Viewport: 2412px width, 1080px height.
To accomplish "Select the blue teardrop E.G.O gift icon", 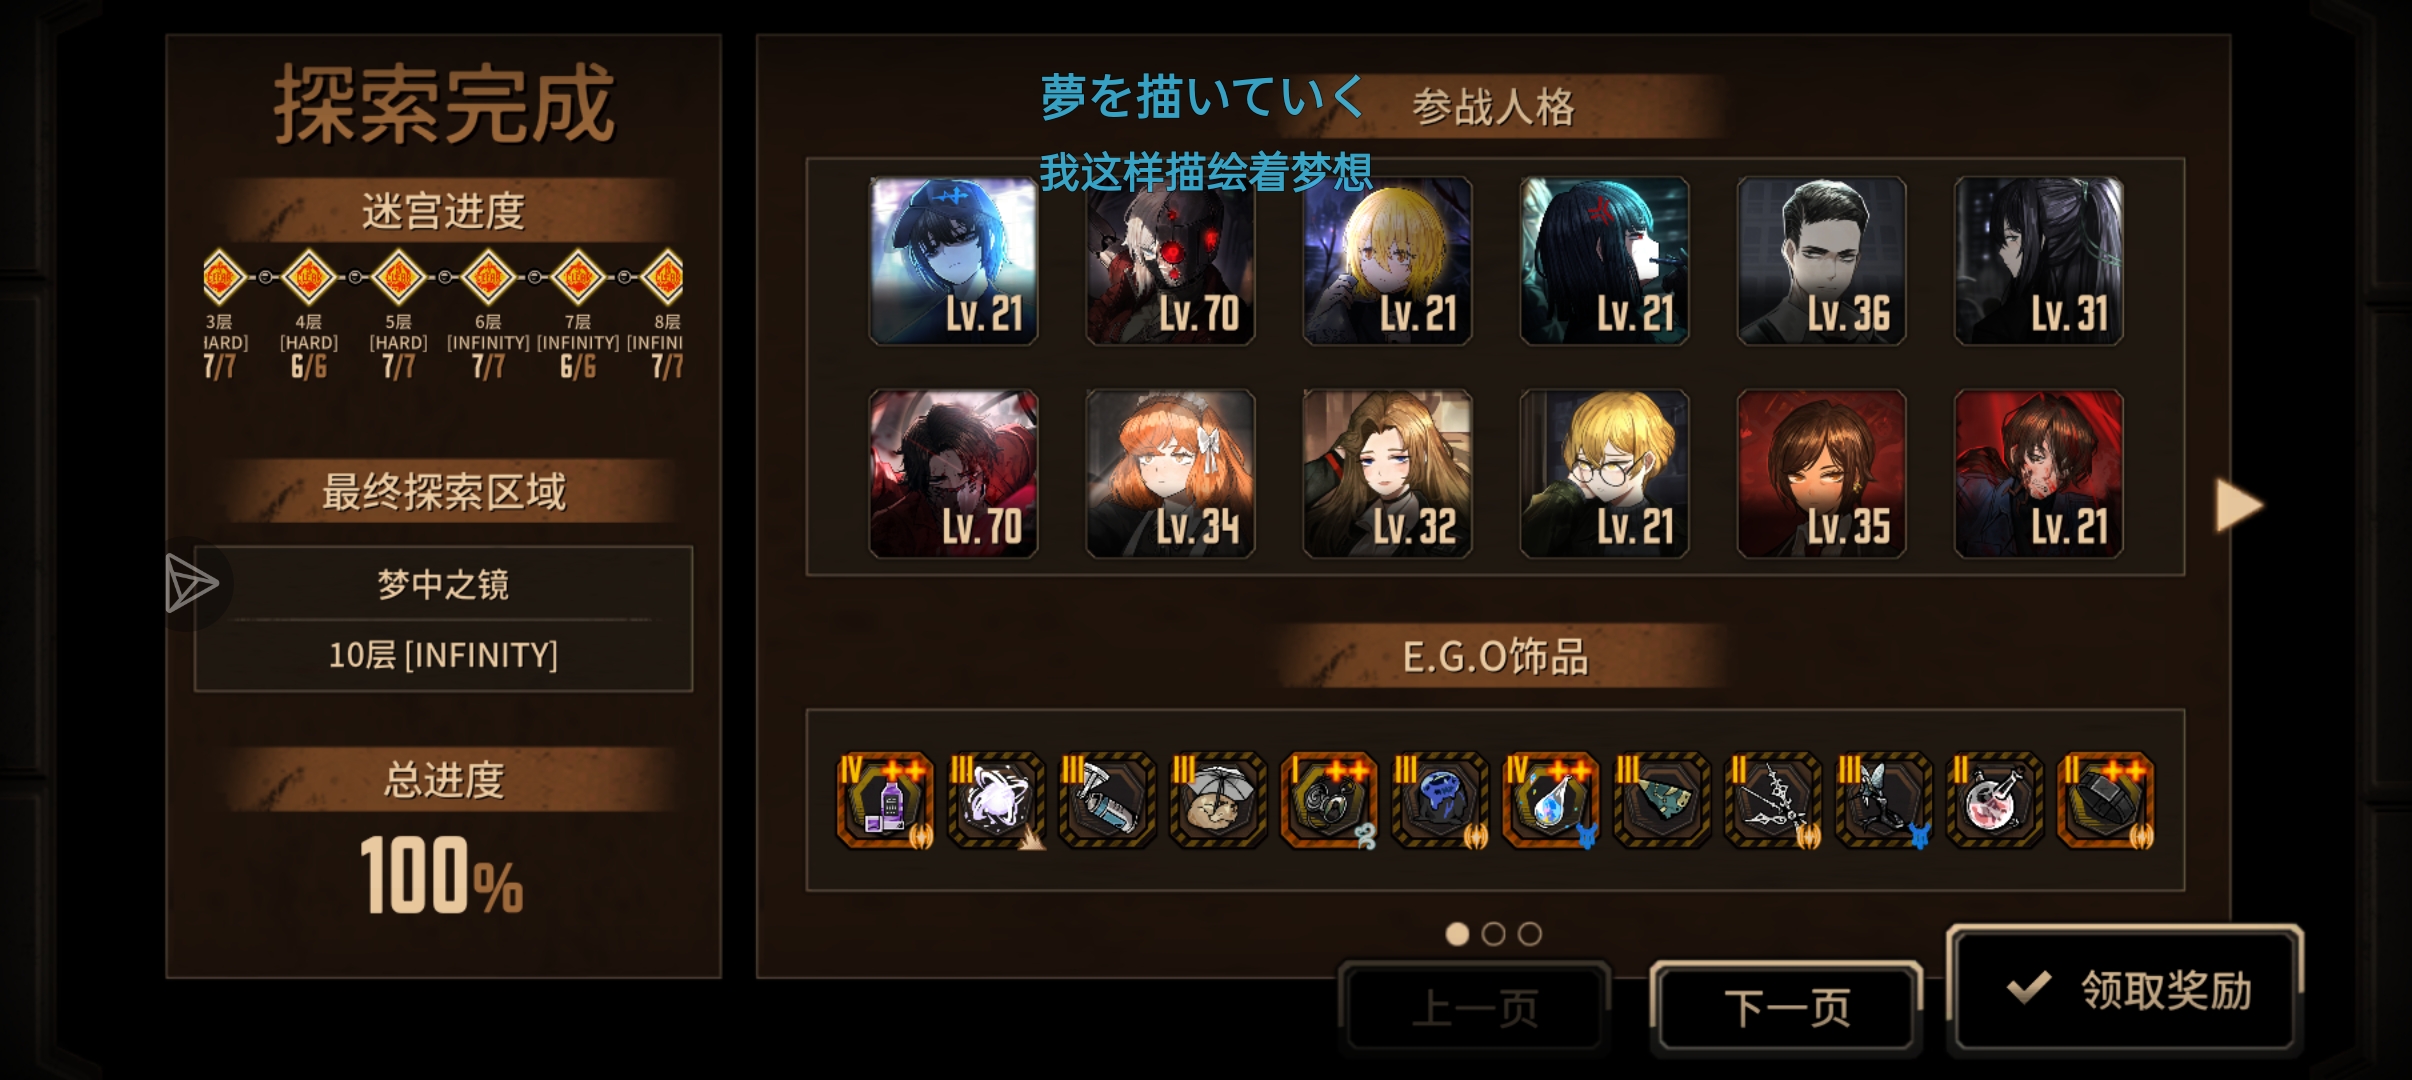I will (1551, 800).
